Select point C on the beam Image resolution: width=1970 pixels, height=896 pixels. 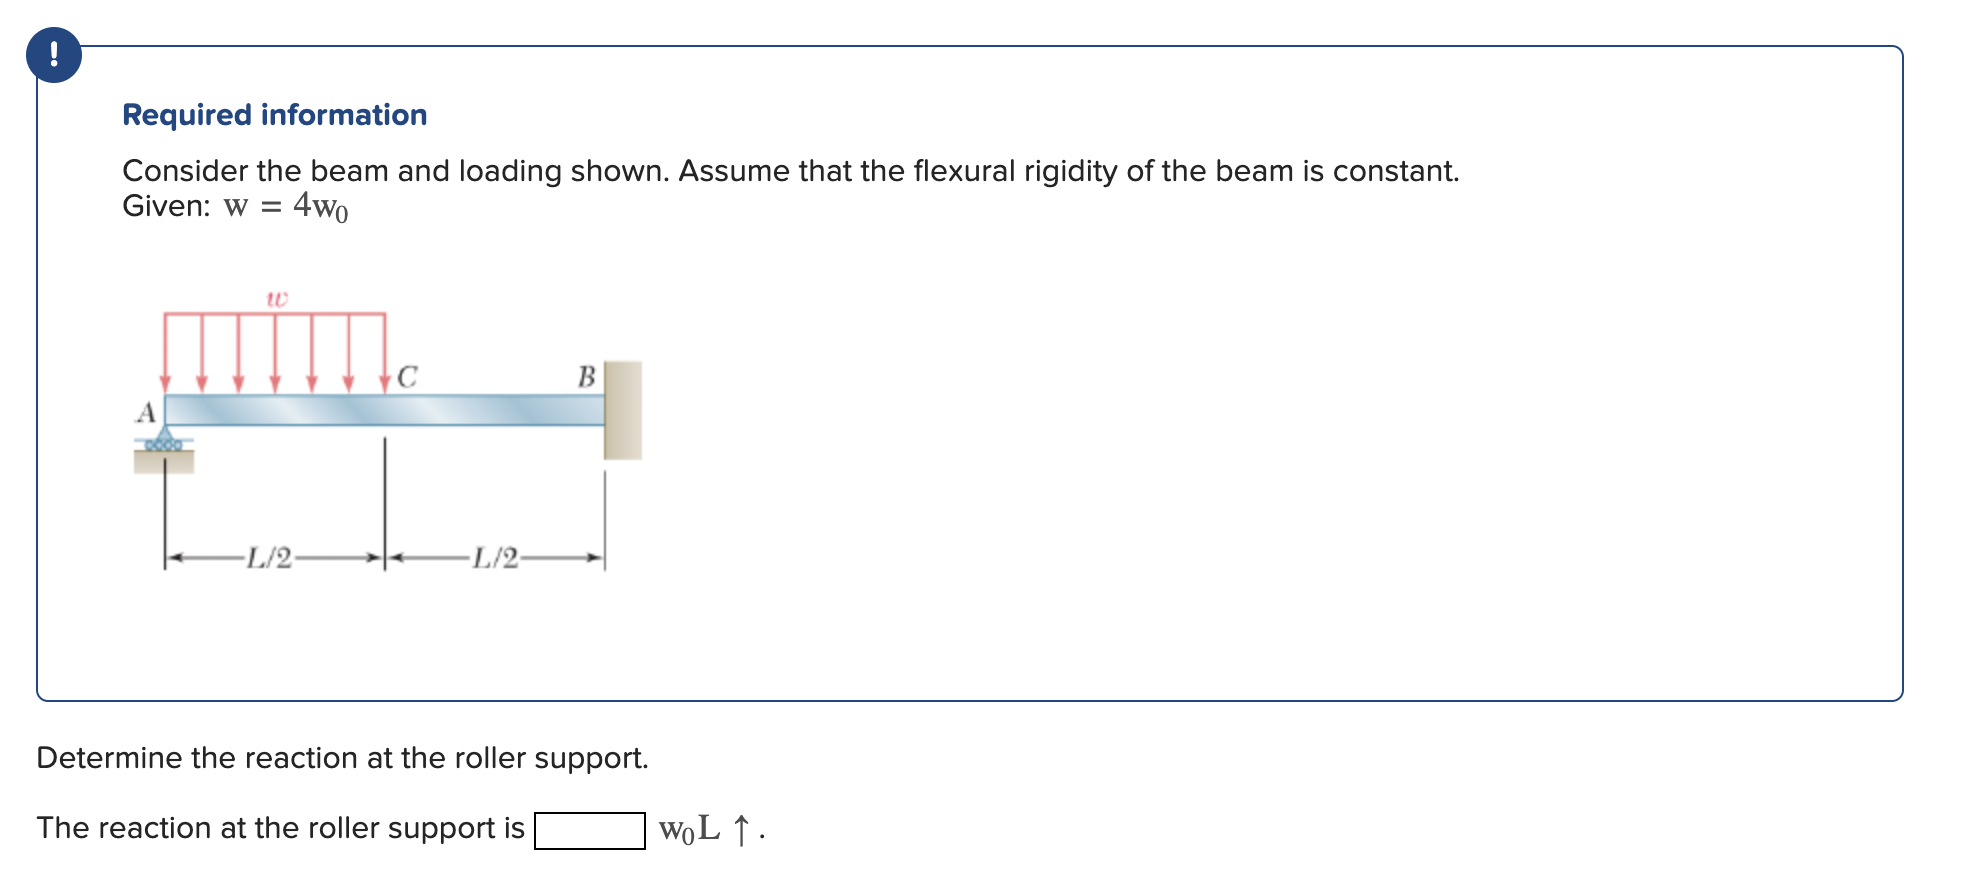(x=406, y=377)
